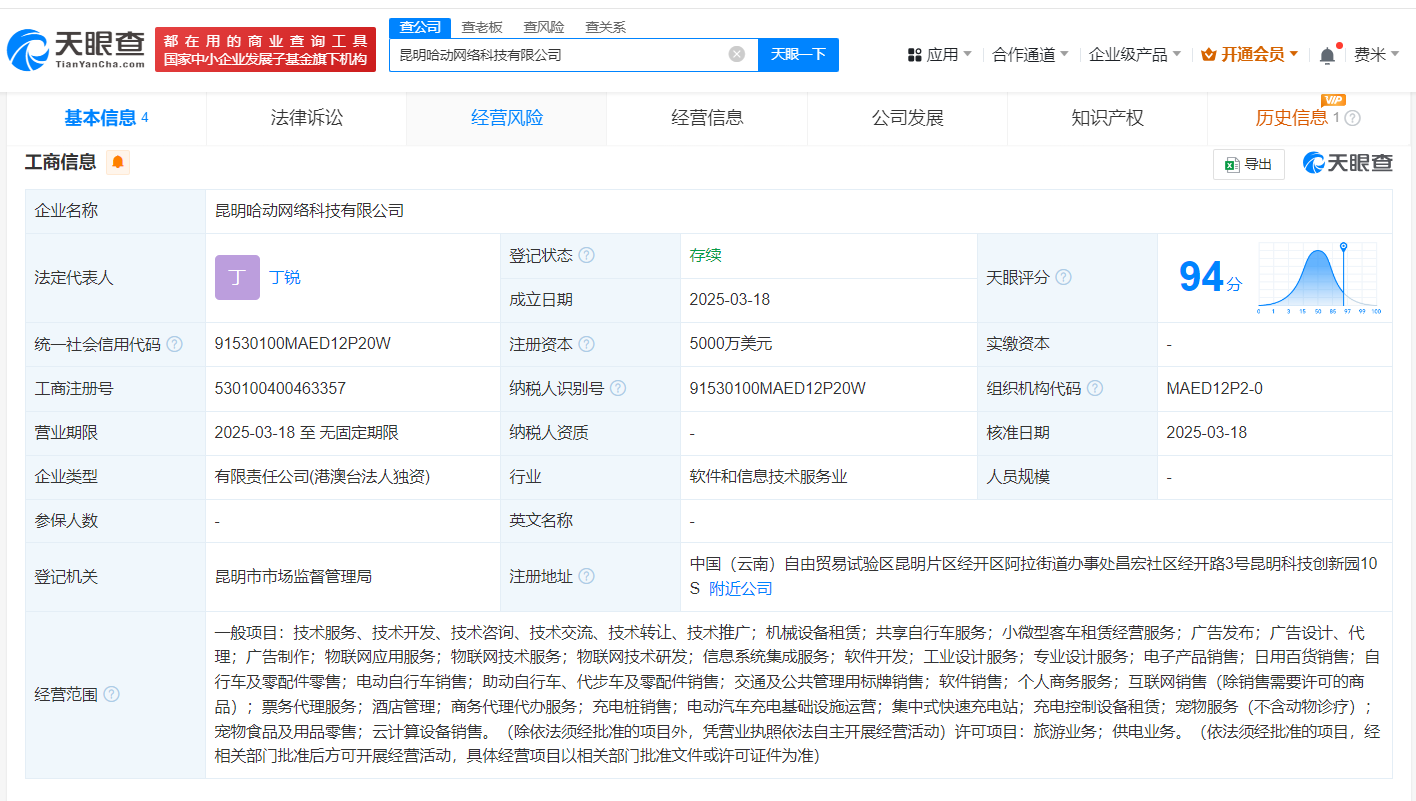Click the help icon beside 天眼评分
Image resolution: width=1416 pixels, height=801 pixels.
[x=1063, y=277]
